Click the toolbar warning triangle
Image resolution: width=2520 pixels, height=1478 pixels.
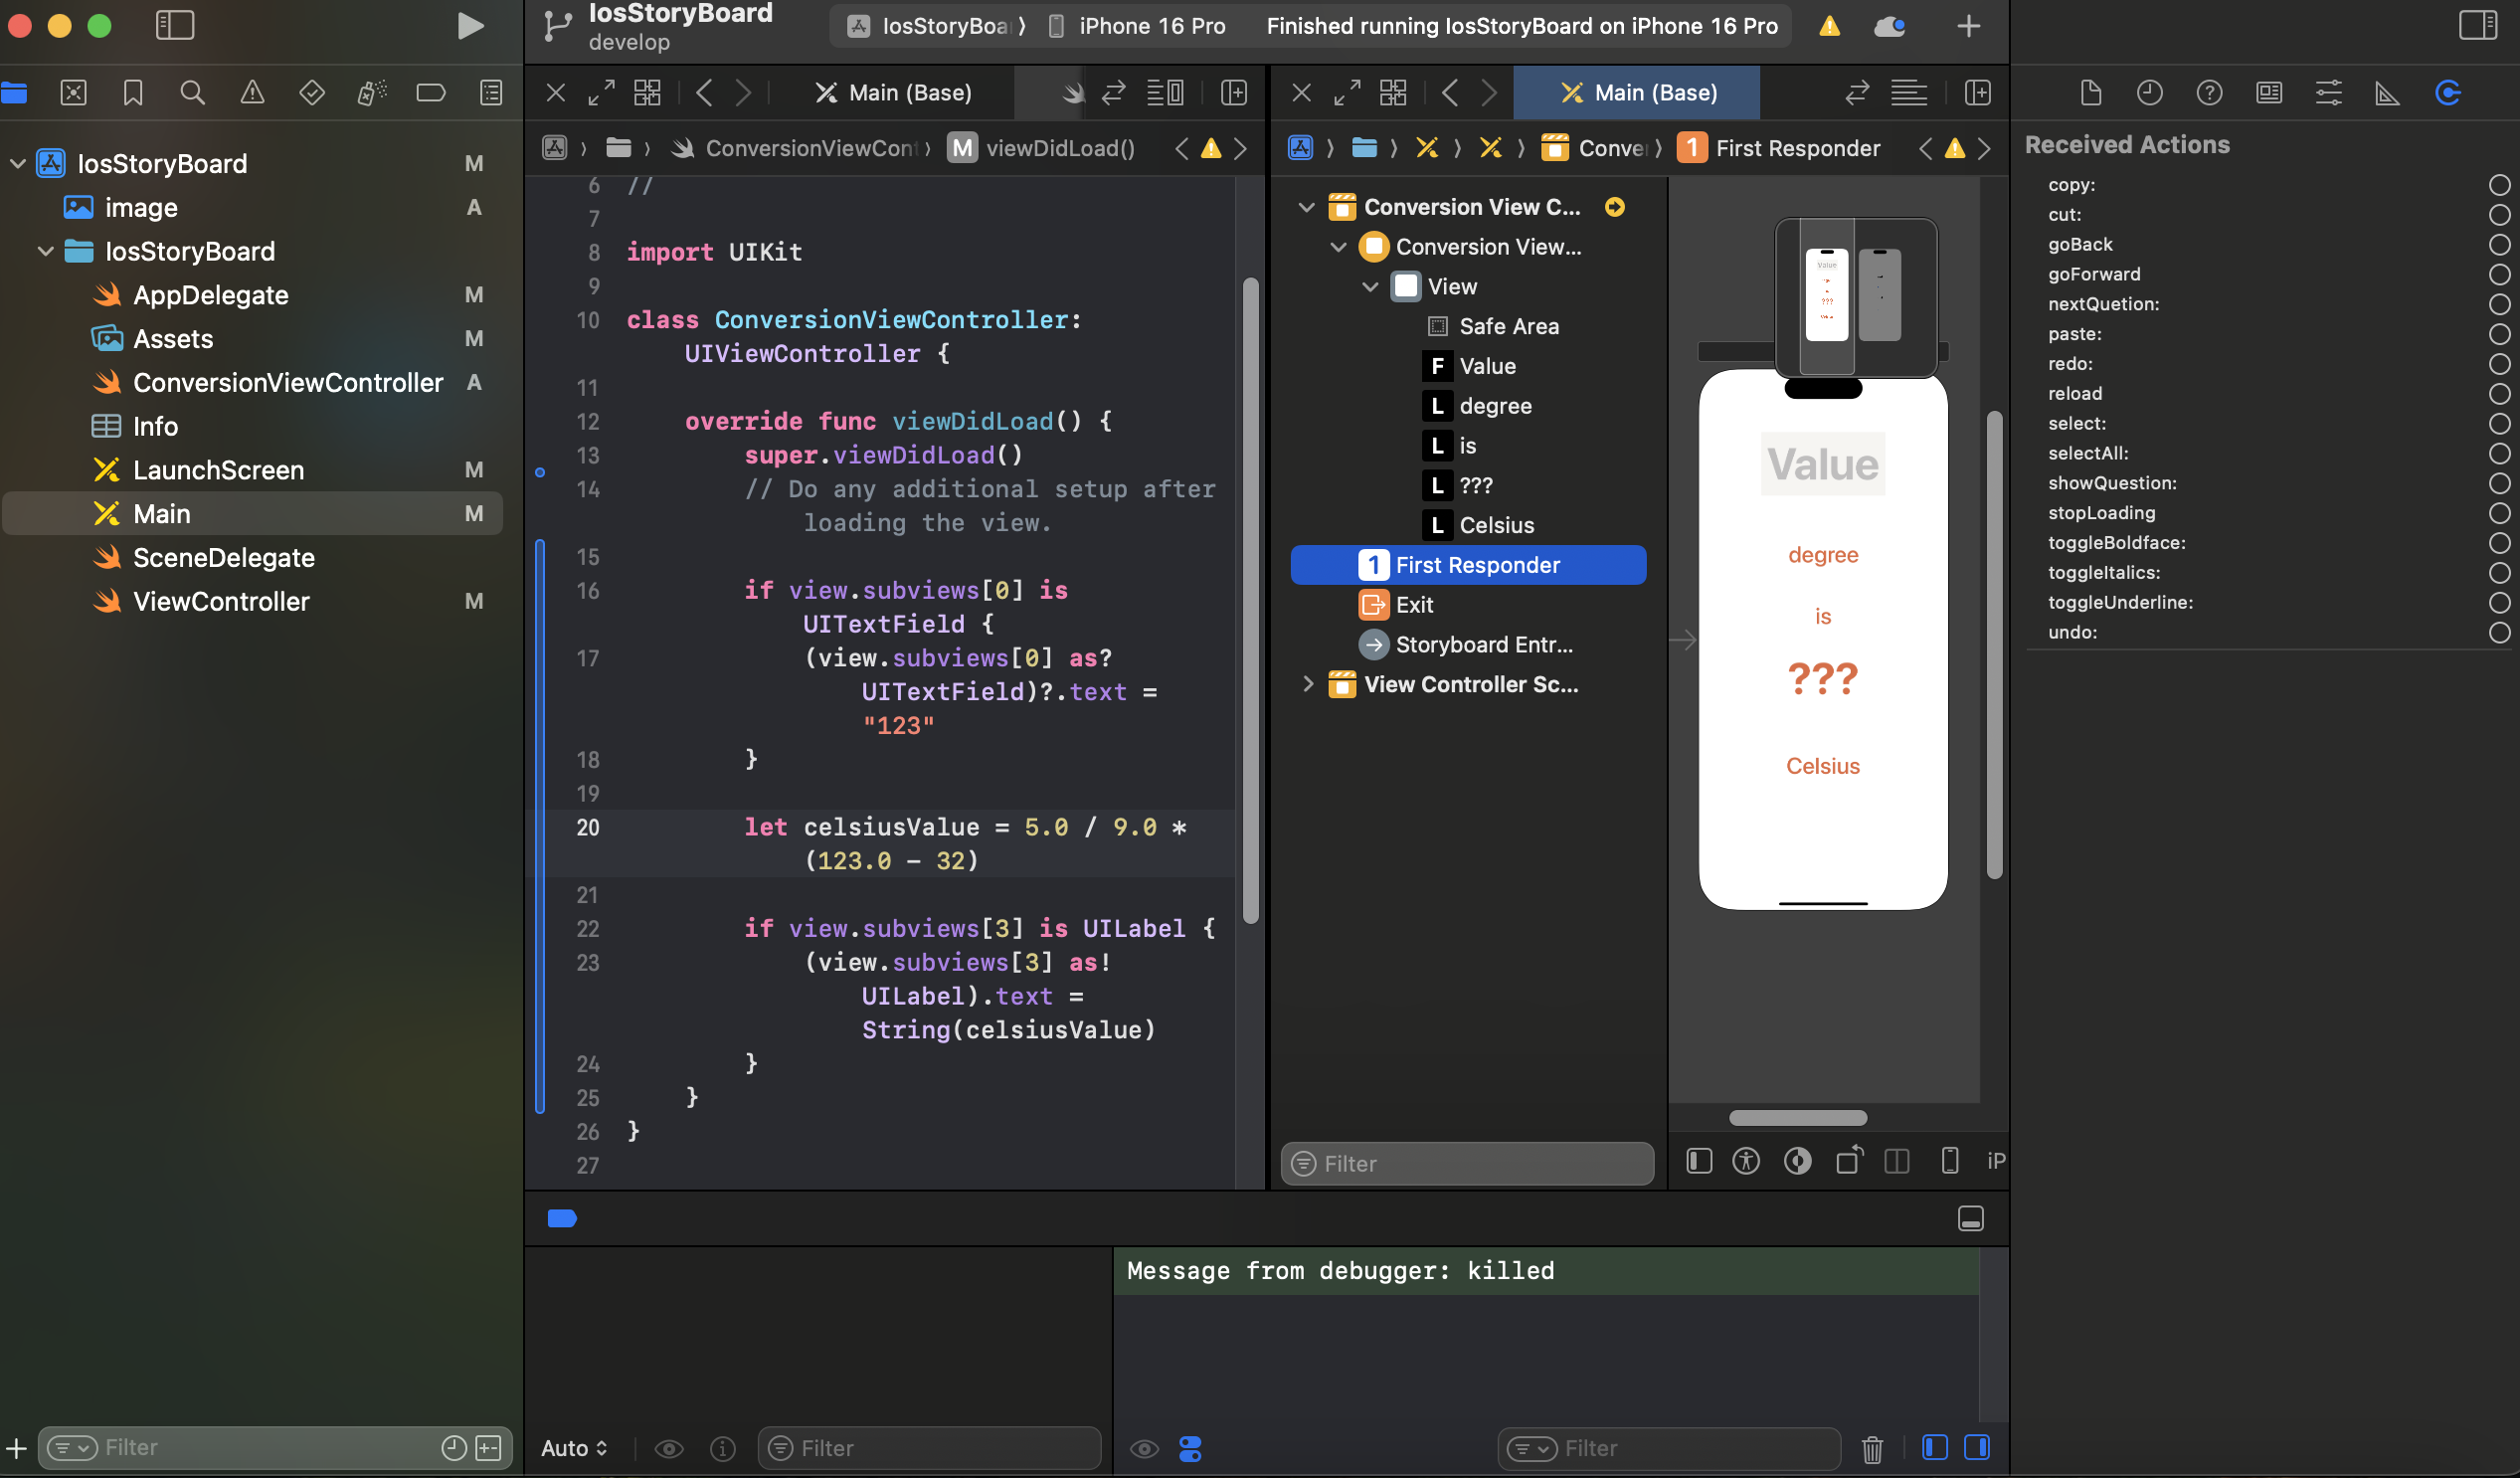pyautogui.click(x=1829, y=26)
